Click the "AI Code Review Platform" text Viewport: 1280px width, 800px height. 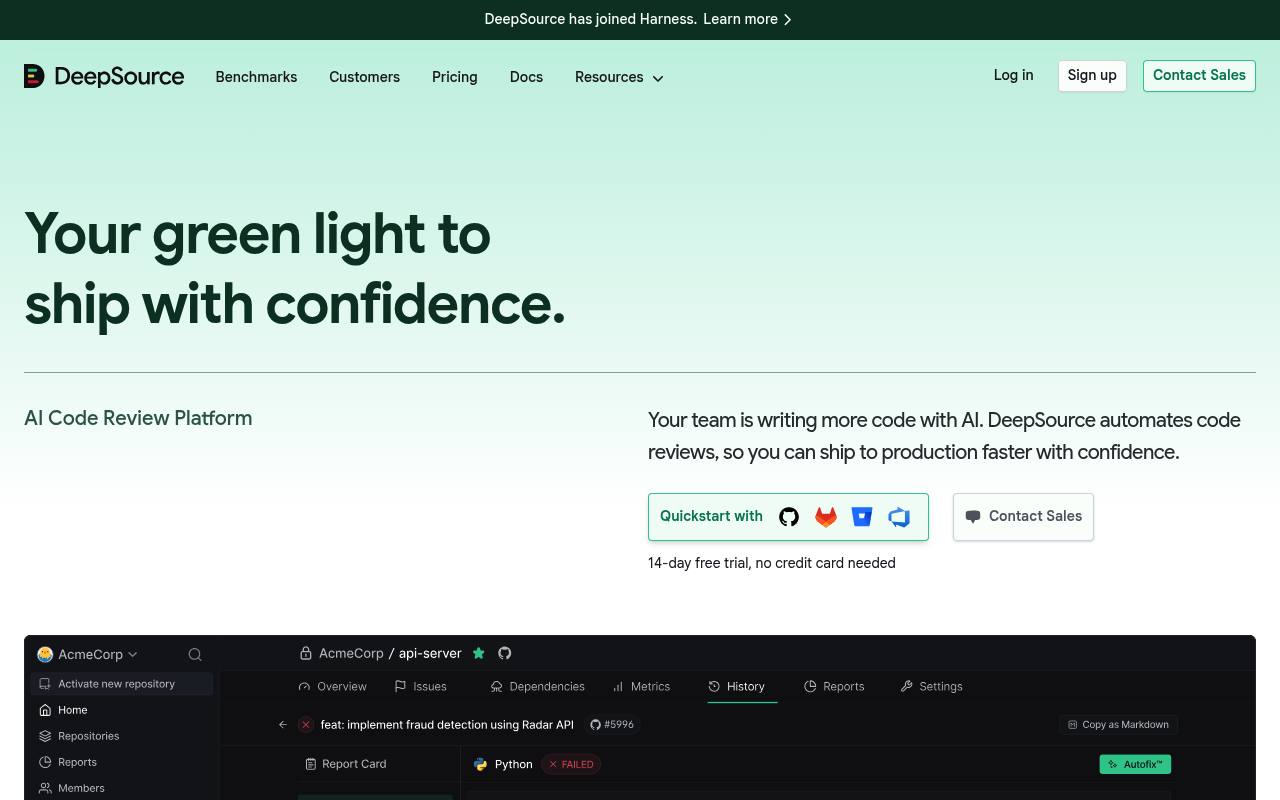pyautogui.click(x=138, y=418)
